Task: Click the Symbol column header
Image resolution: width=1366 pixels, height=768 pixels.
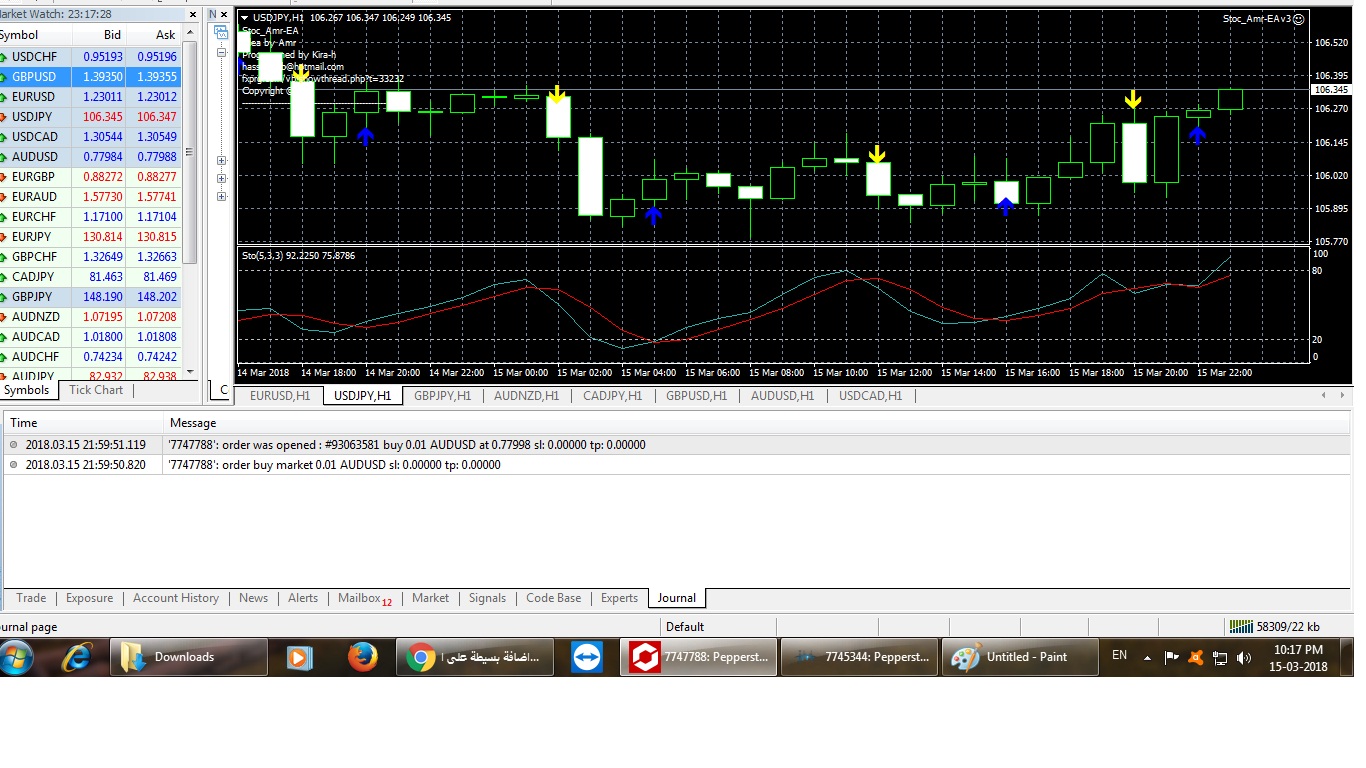Action: pyautogui.click(x=20, y=35)
